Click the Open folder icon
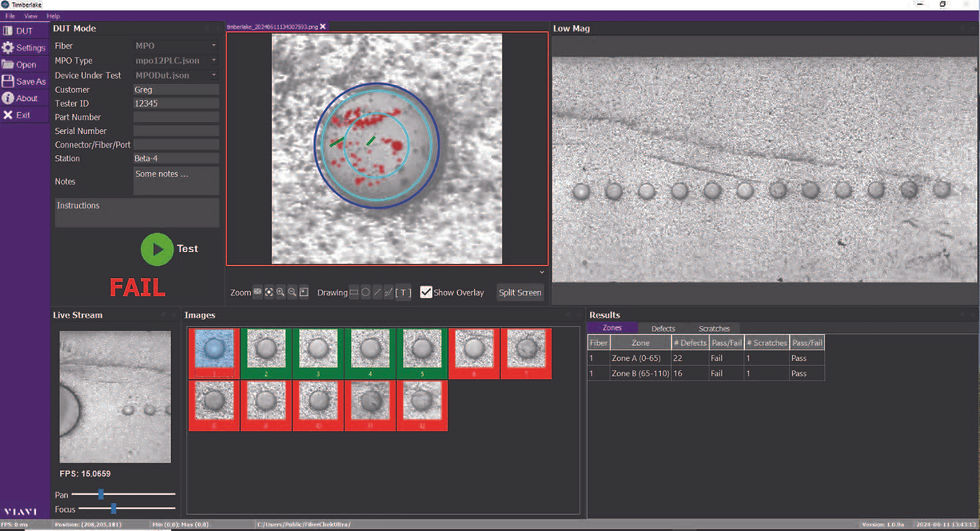The image size is (980, 531). (x=8, y=65)
